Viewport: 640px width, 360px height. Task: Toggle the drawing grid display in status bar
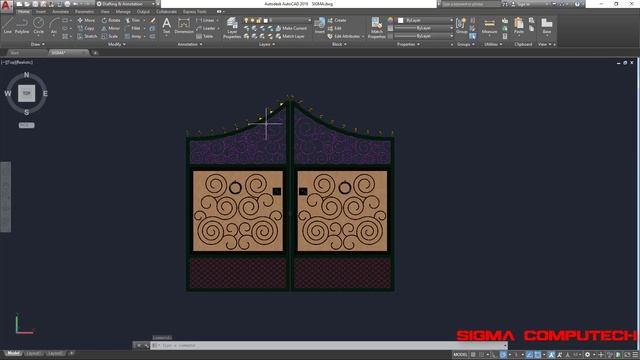(473, 355)
